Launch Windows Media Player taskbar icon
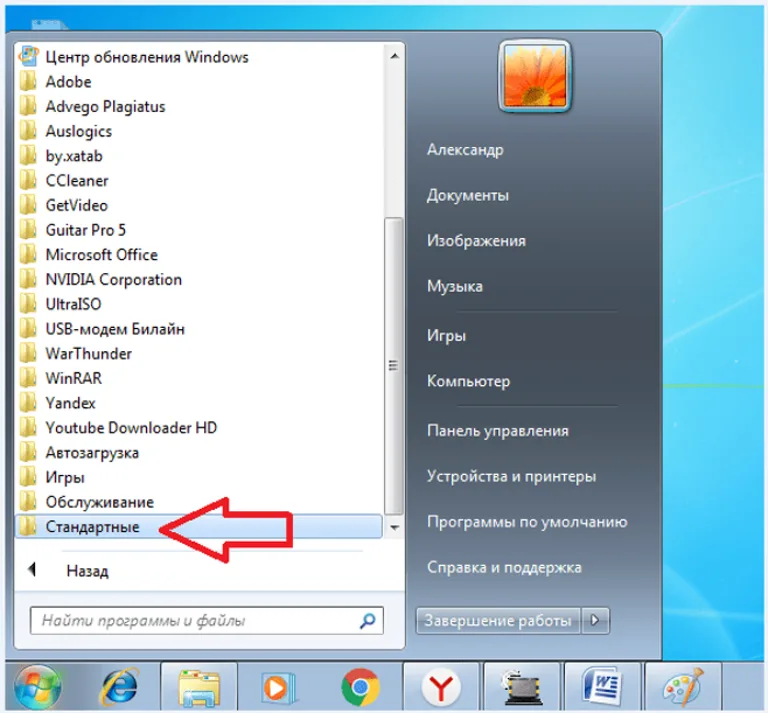 click(x=279, y=688)
